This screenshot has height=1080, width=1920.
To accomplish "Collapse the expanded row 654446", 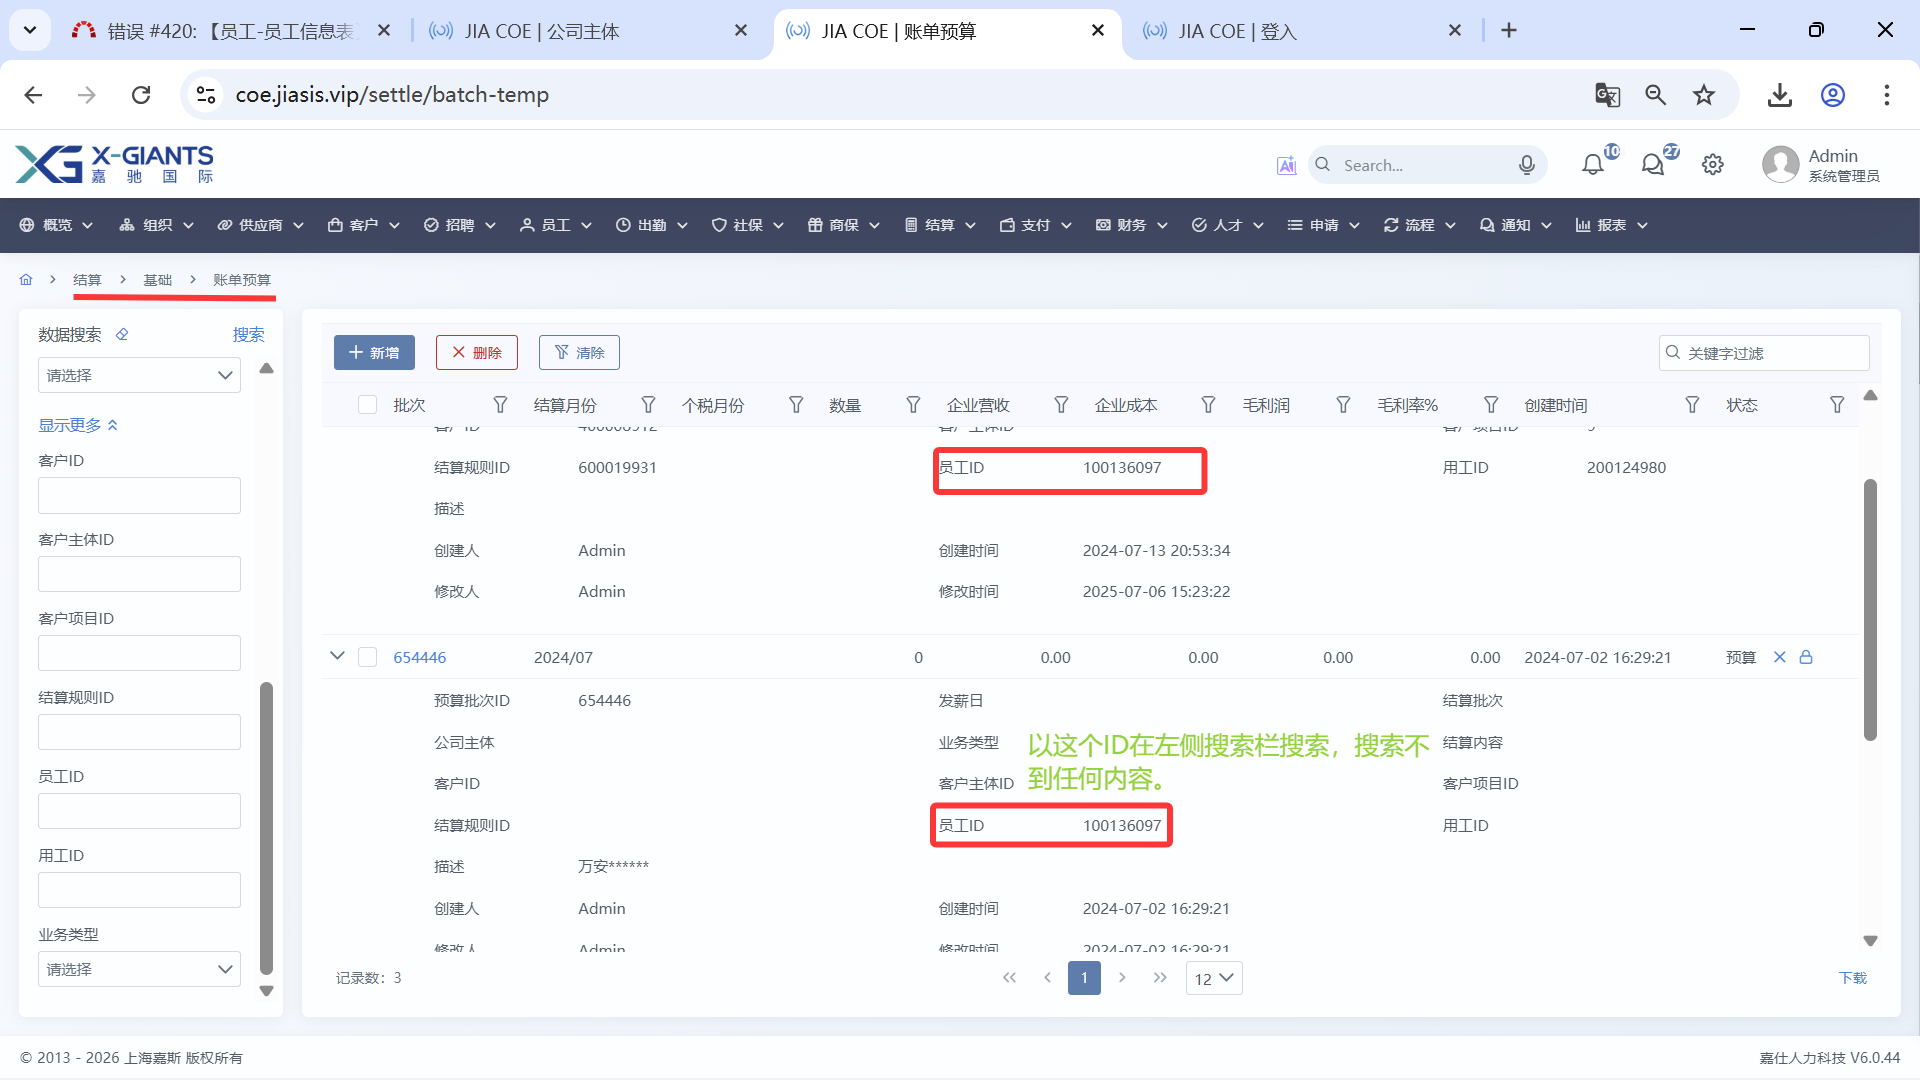I will click(337, 656).
